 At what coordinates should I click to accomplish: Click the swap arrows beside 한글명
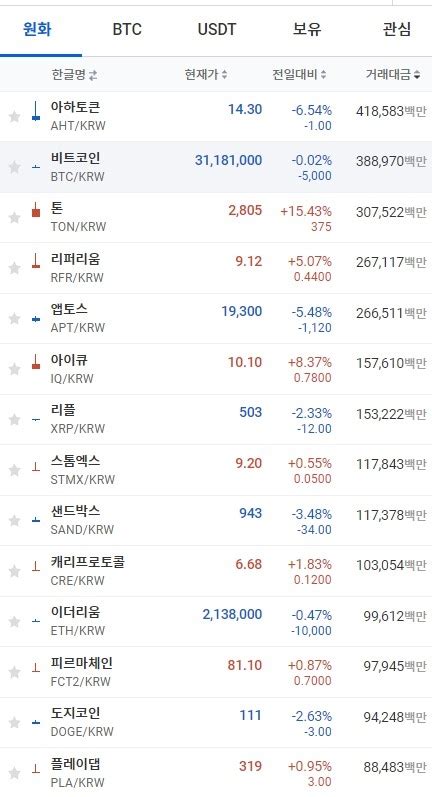[x=92, y=75]
